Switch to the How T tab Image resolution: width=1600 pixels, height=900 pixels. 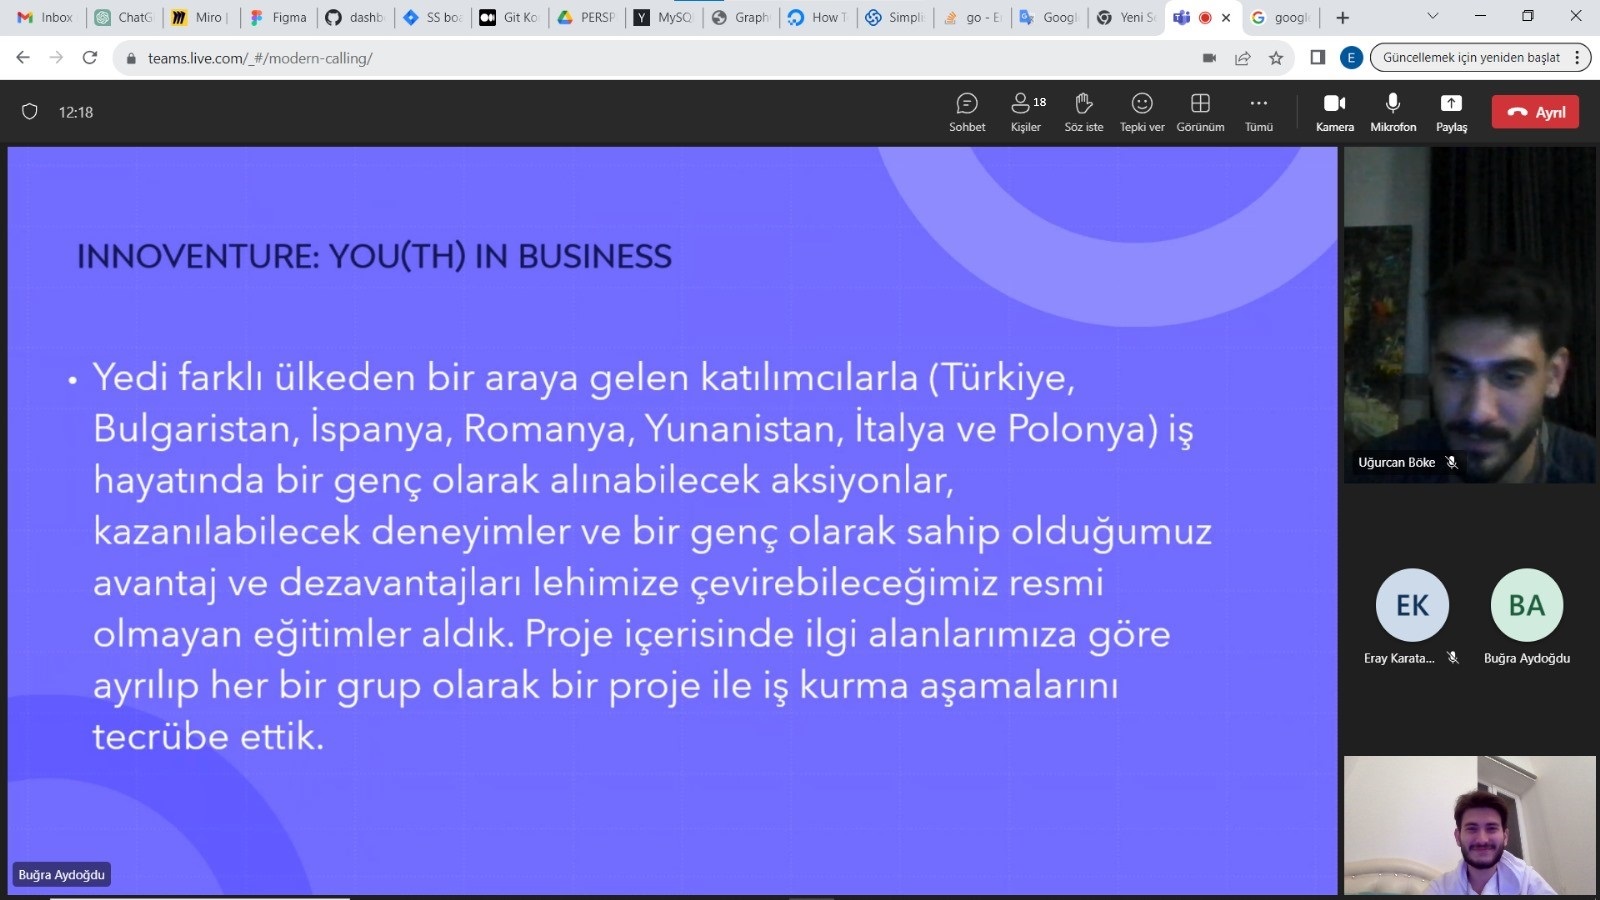click(819, 17)
